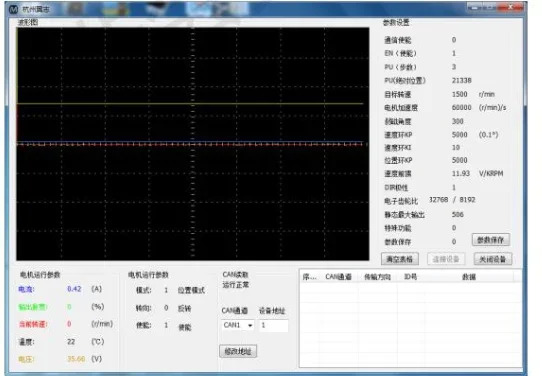Click the 序… column header

[309, 277]
